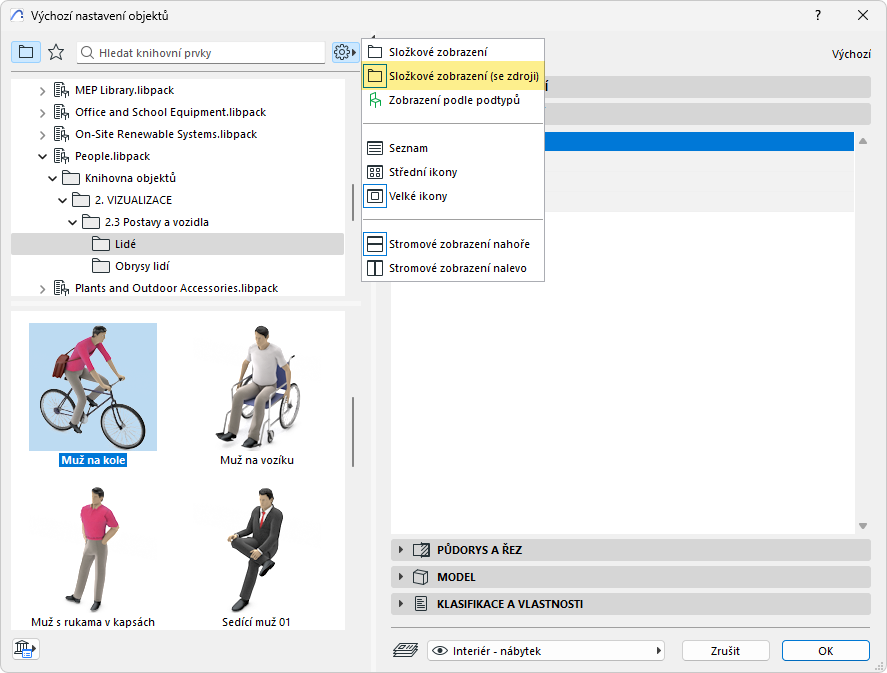The width and height of the screenshot is (887, 673).
Task: Click the Výchozí label
Action: point(851,54)
